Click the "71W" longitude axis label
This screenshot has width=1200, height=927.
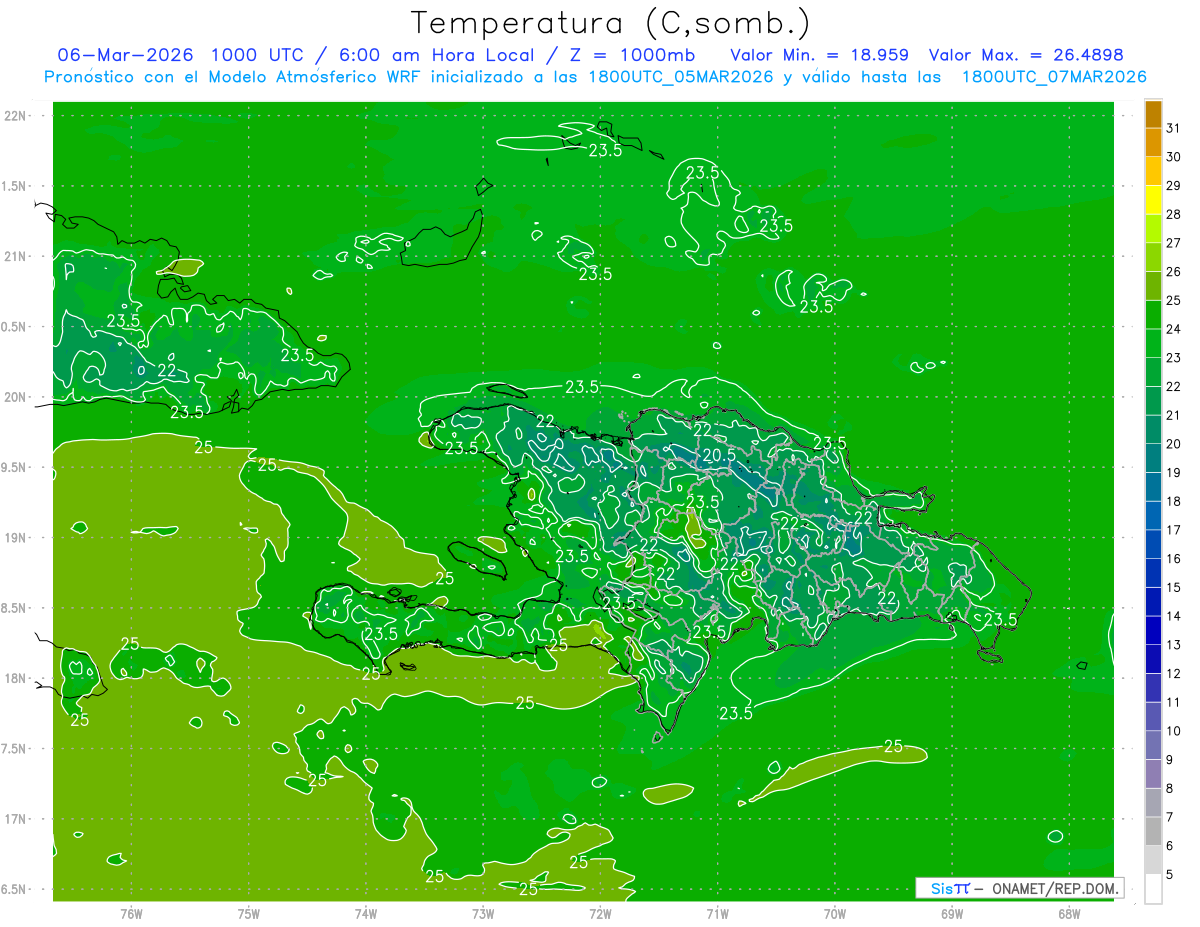point(717,913)
